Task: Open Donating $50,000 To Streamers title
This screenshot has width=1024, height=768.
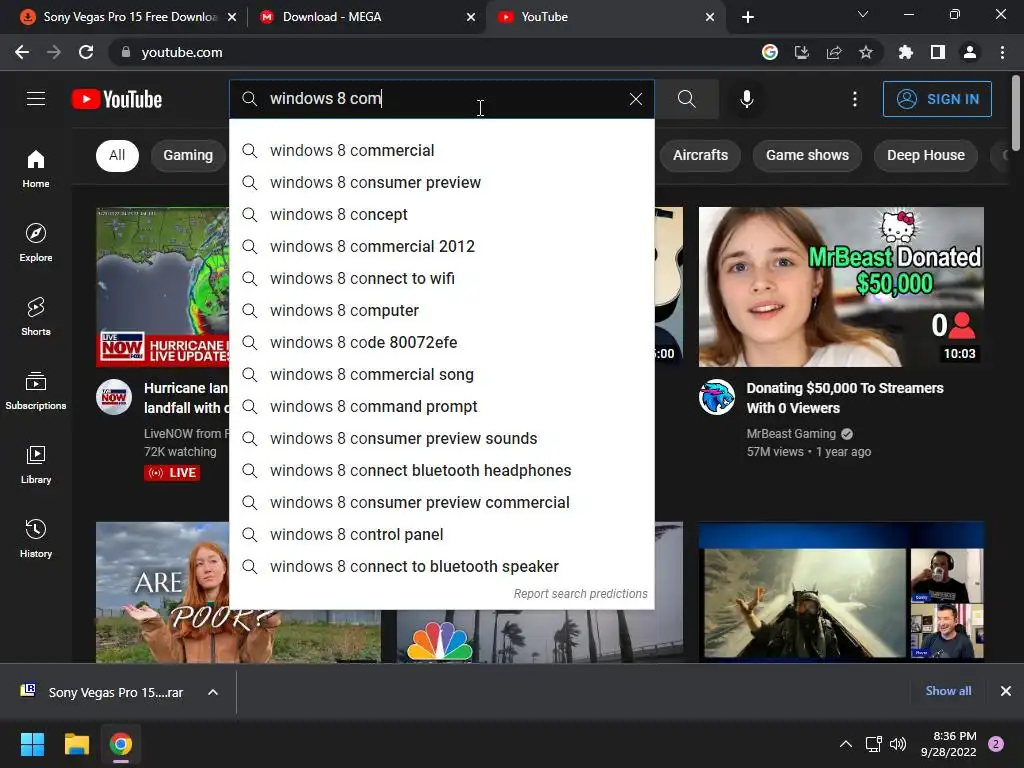Action: [844, 398]
